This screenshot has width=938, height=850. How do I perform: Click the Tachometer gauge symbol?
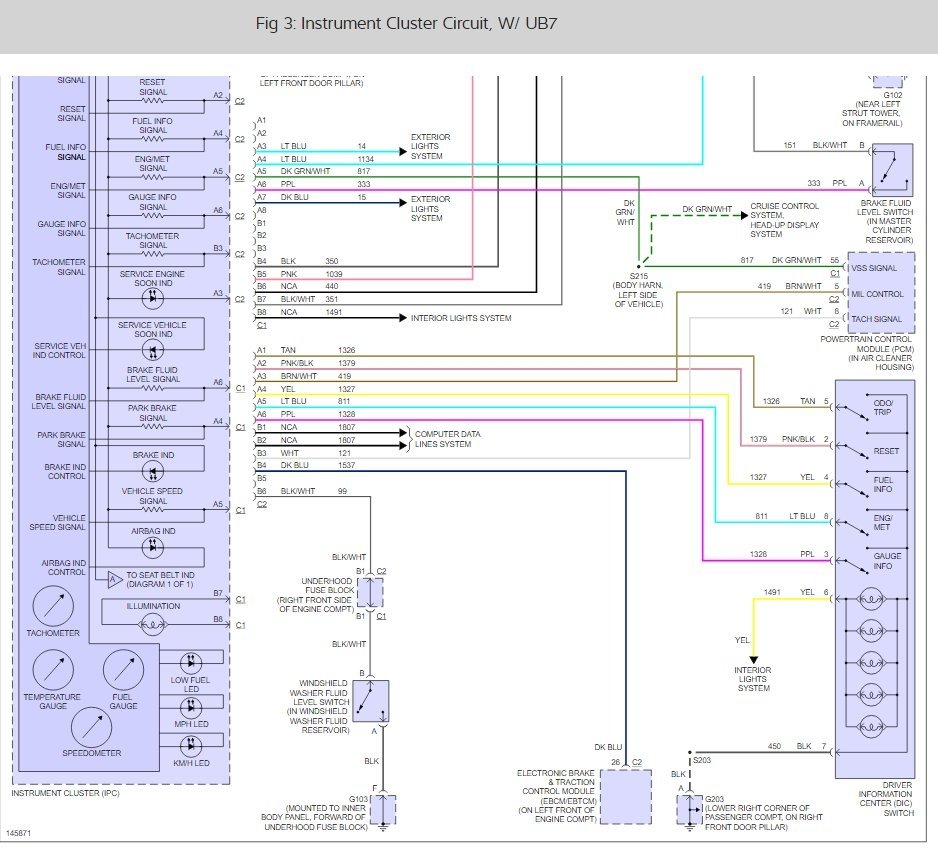click(x=53, y=606)
